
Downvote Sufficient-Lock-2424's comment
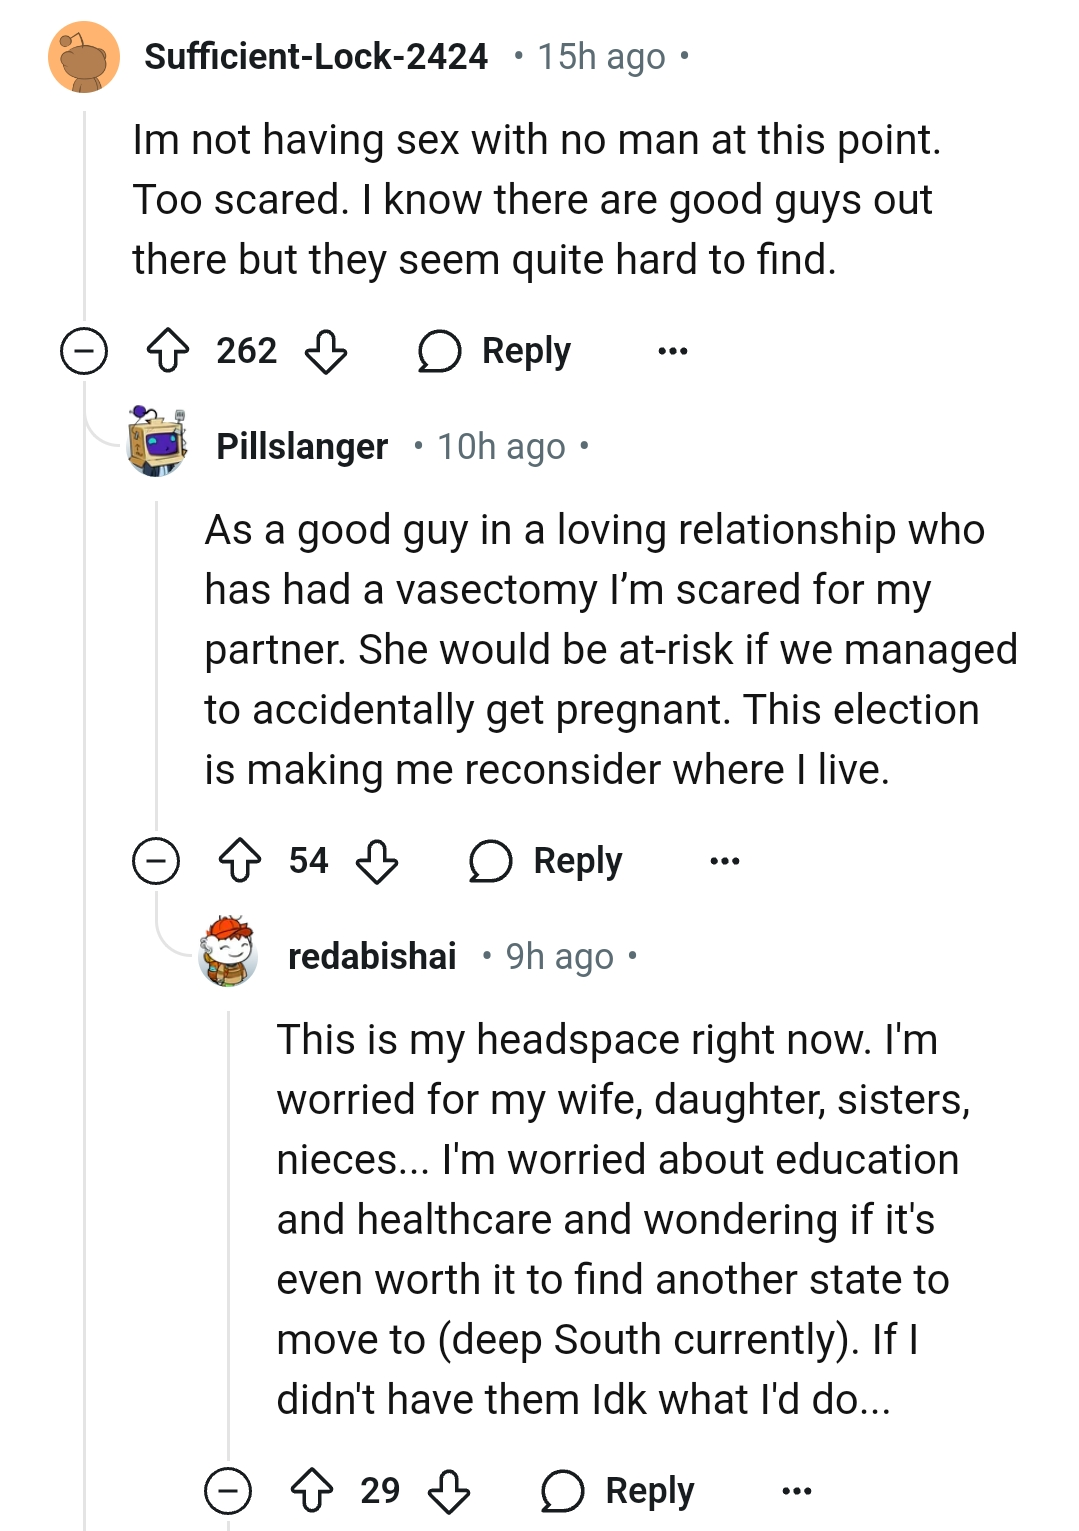[x=326, y=351]
